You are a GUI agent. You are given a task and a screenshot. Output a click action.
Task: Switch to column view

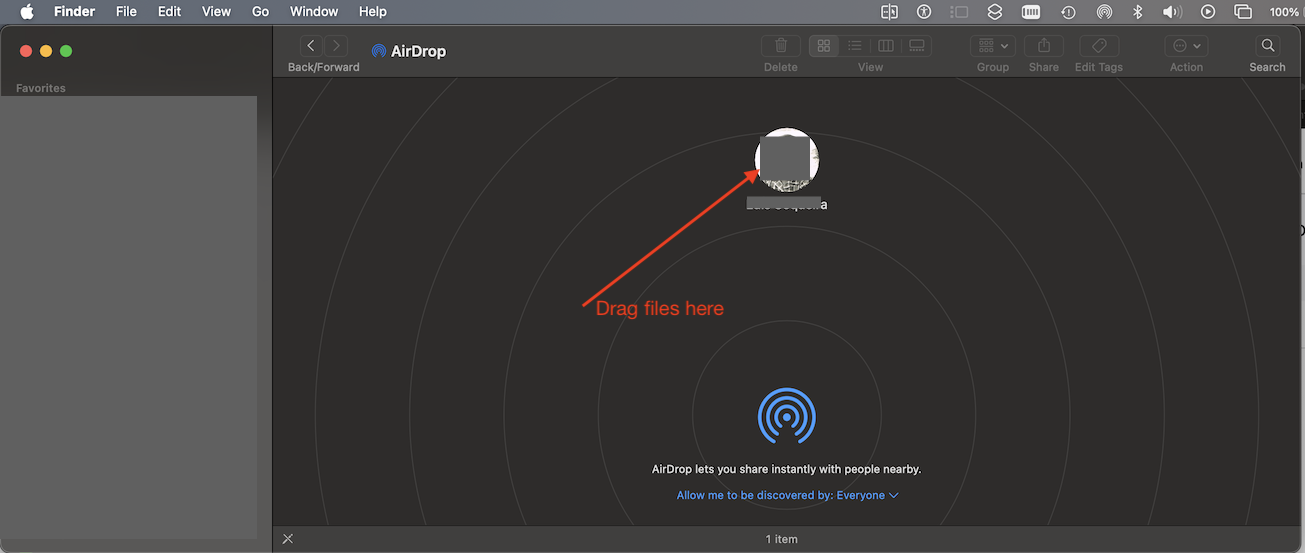pos(886,46)
